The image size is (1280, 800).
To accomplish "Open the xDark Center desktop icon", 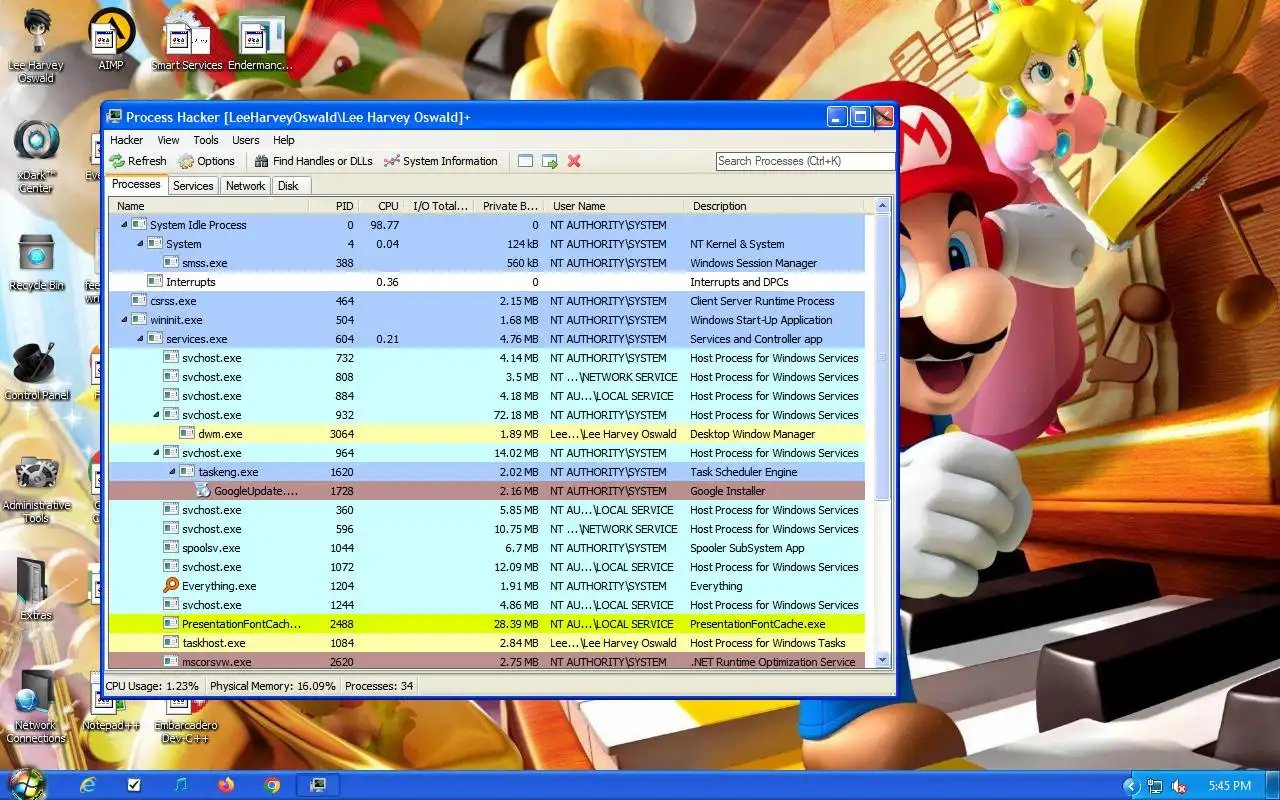I will 36,157.
